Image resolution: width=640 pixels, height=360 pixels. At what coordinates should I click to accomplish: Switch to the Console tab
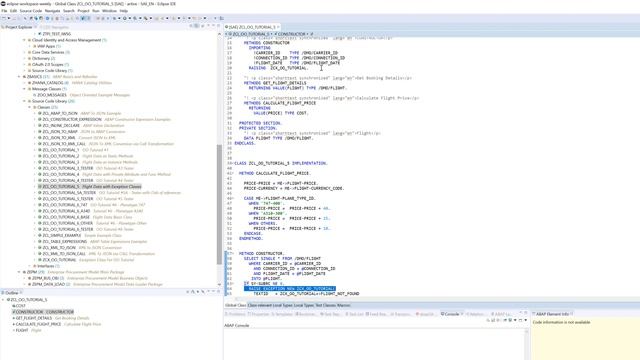click(x=451, y=314)
